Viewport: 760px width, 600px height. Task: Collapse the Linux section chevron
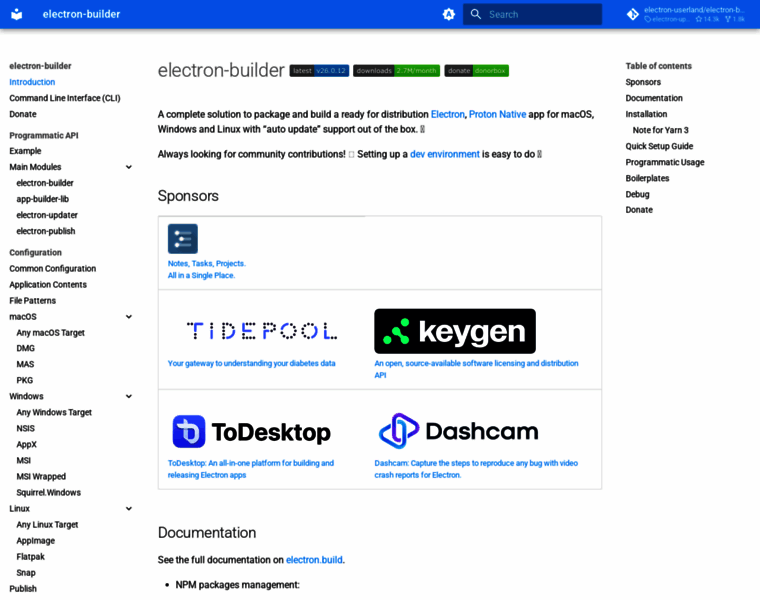tap(129, 509)
